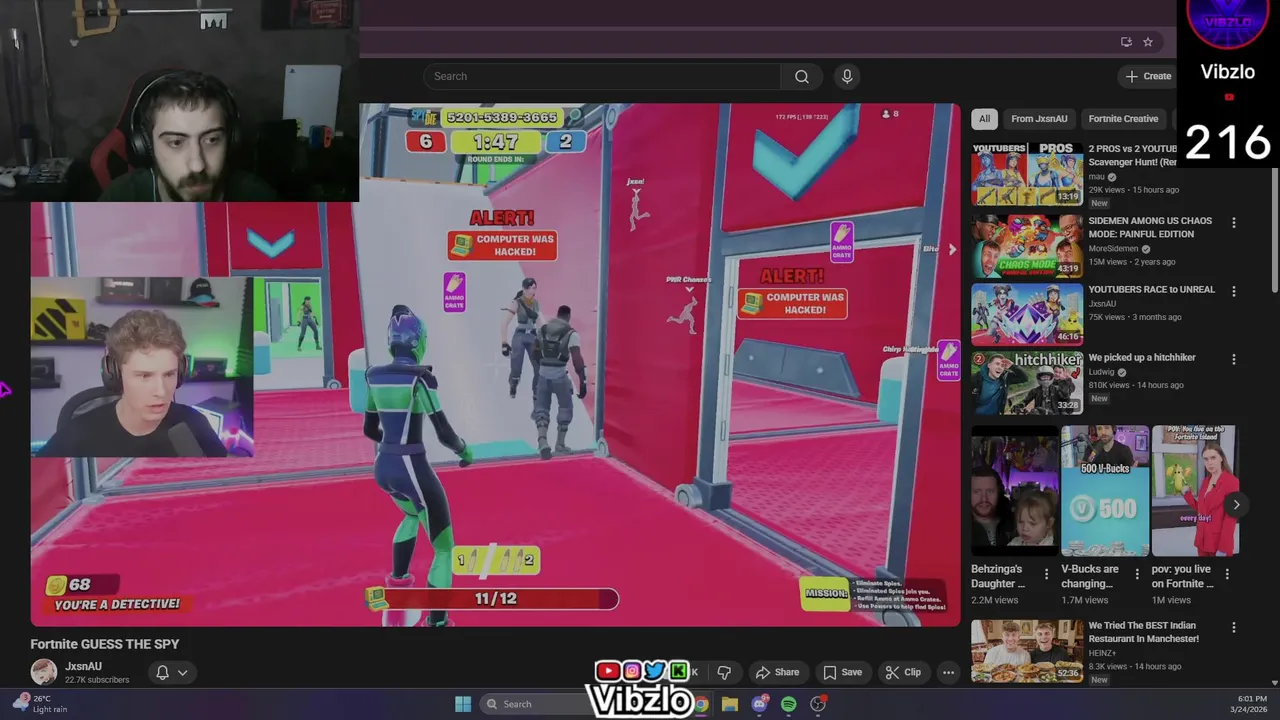Save video to a playlist
This screenshot has width=1280, height=720.
pos(842,672)
